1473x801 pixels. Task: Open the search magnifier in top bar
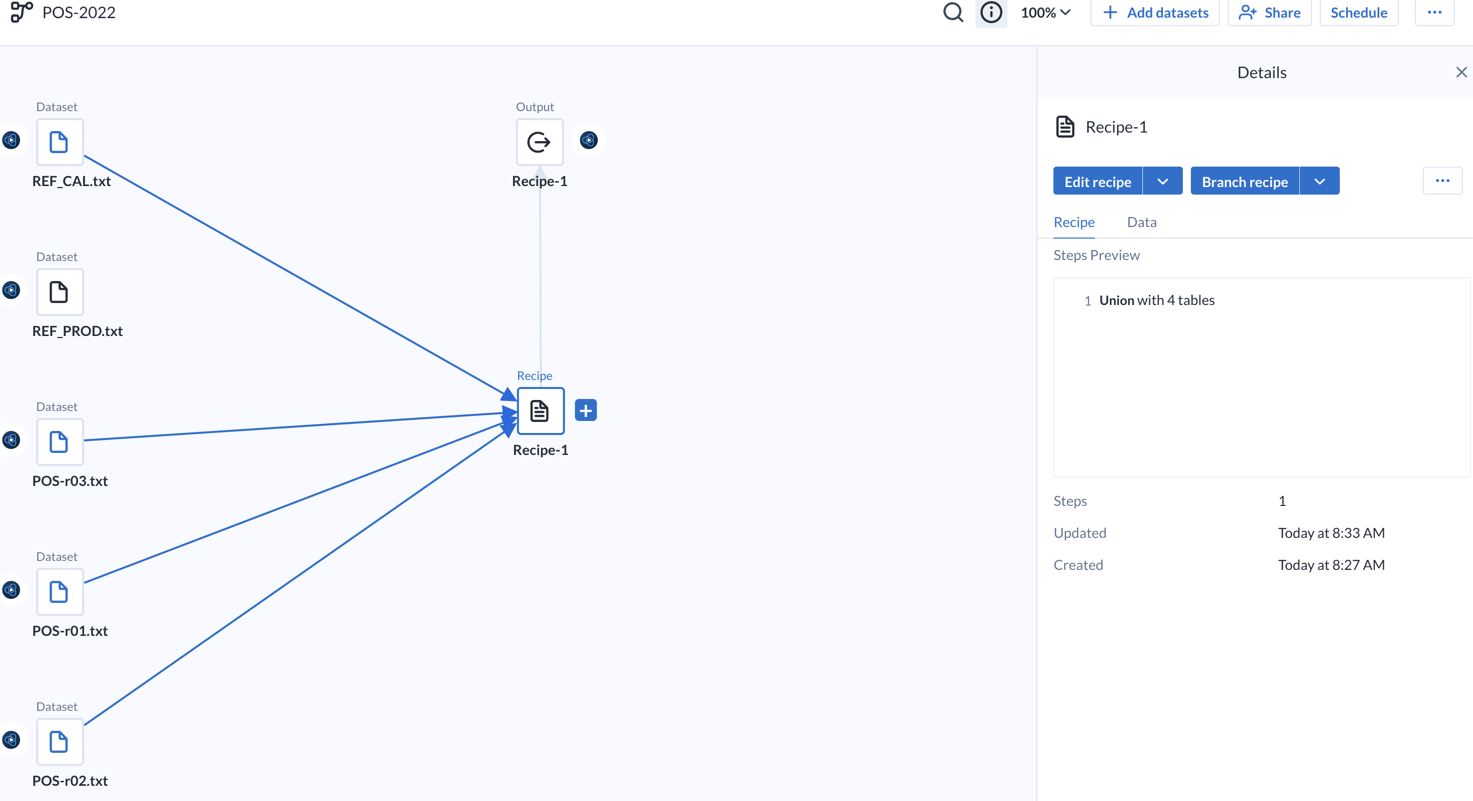(x=953, y=13)
